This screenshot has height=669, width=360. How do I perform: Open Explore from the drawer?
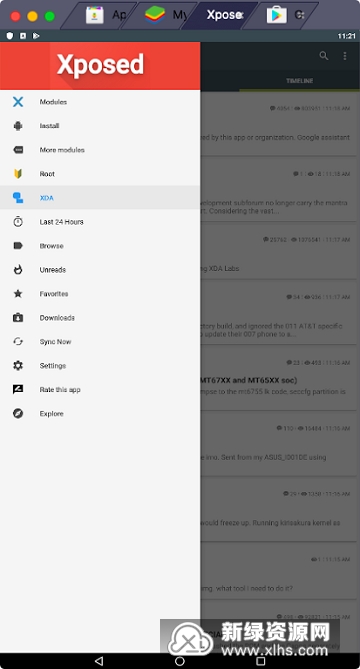click(100, 413)
